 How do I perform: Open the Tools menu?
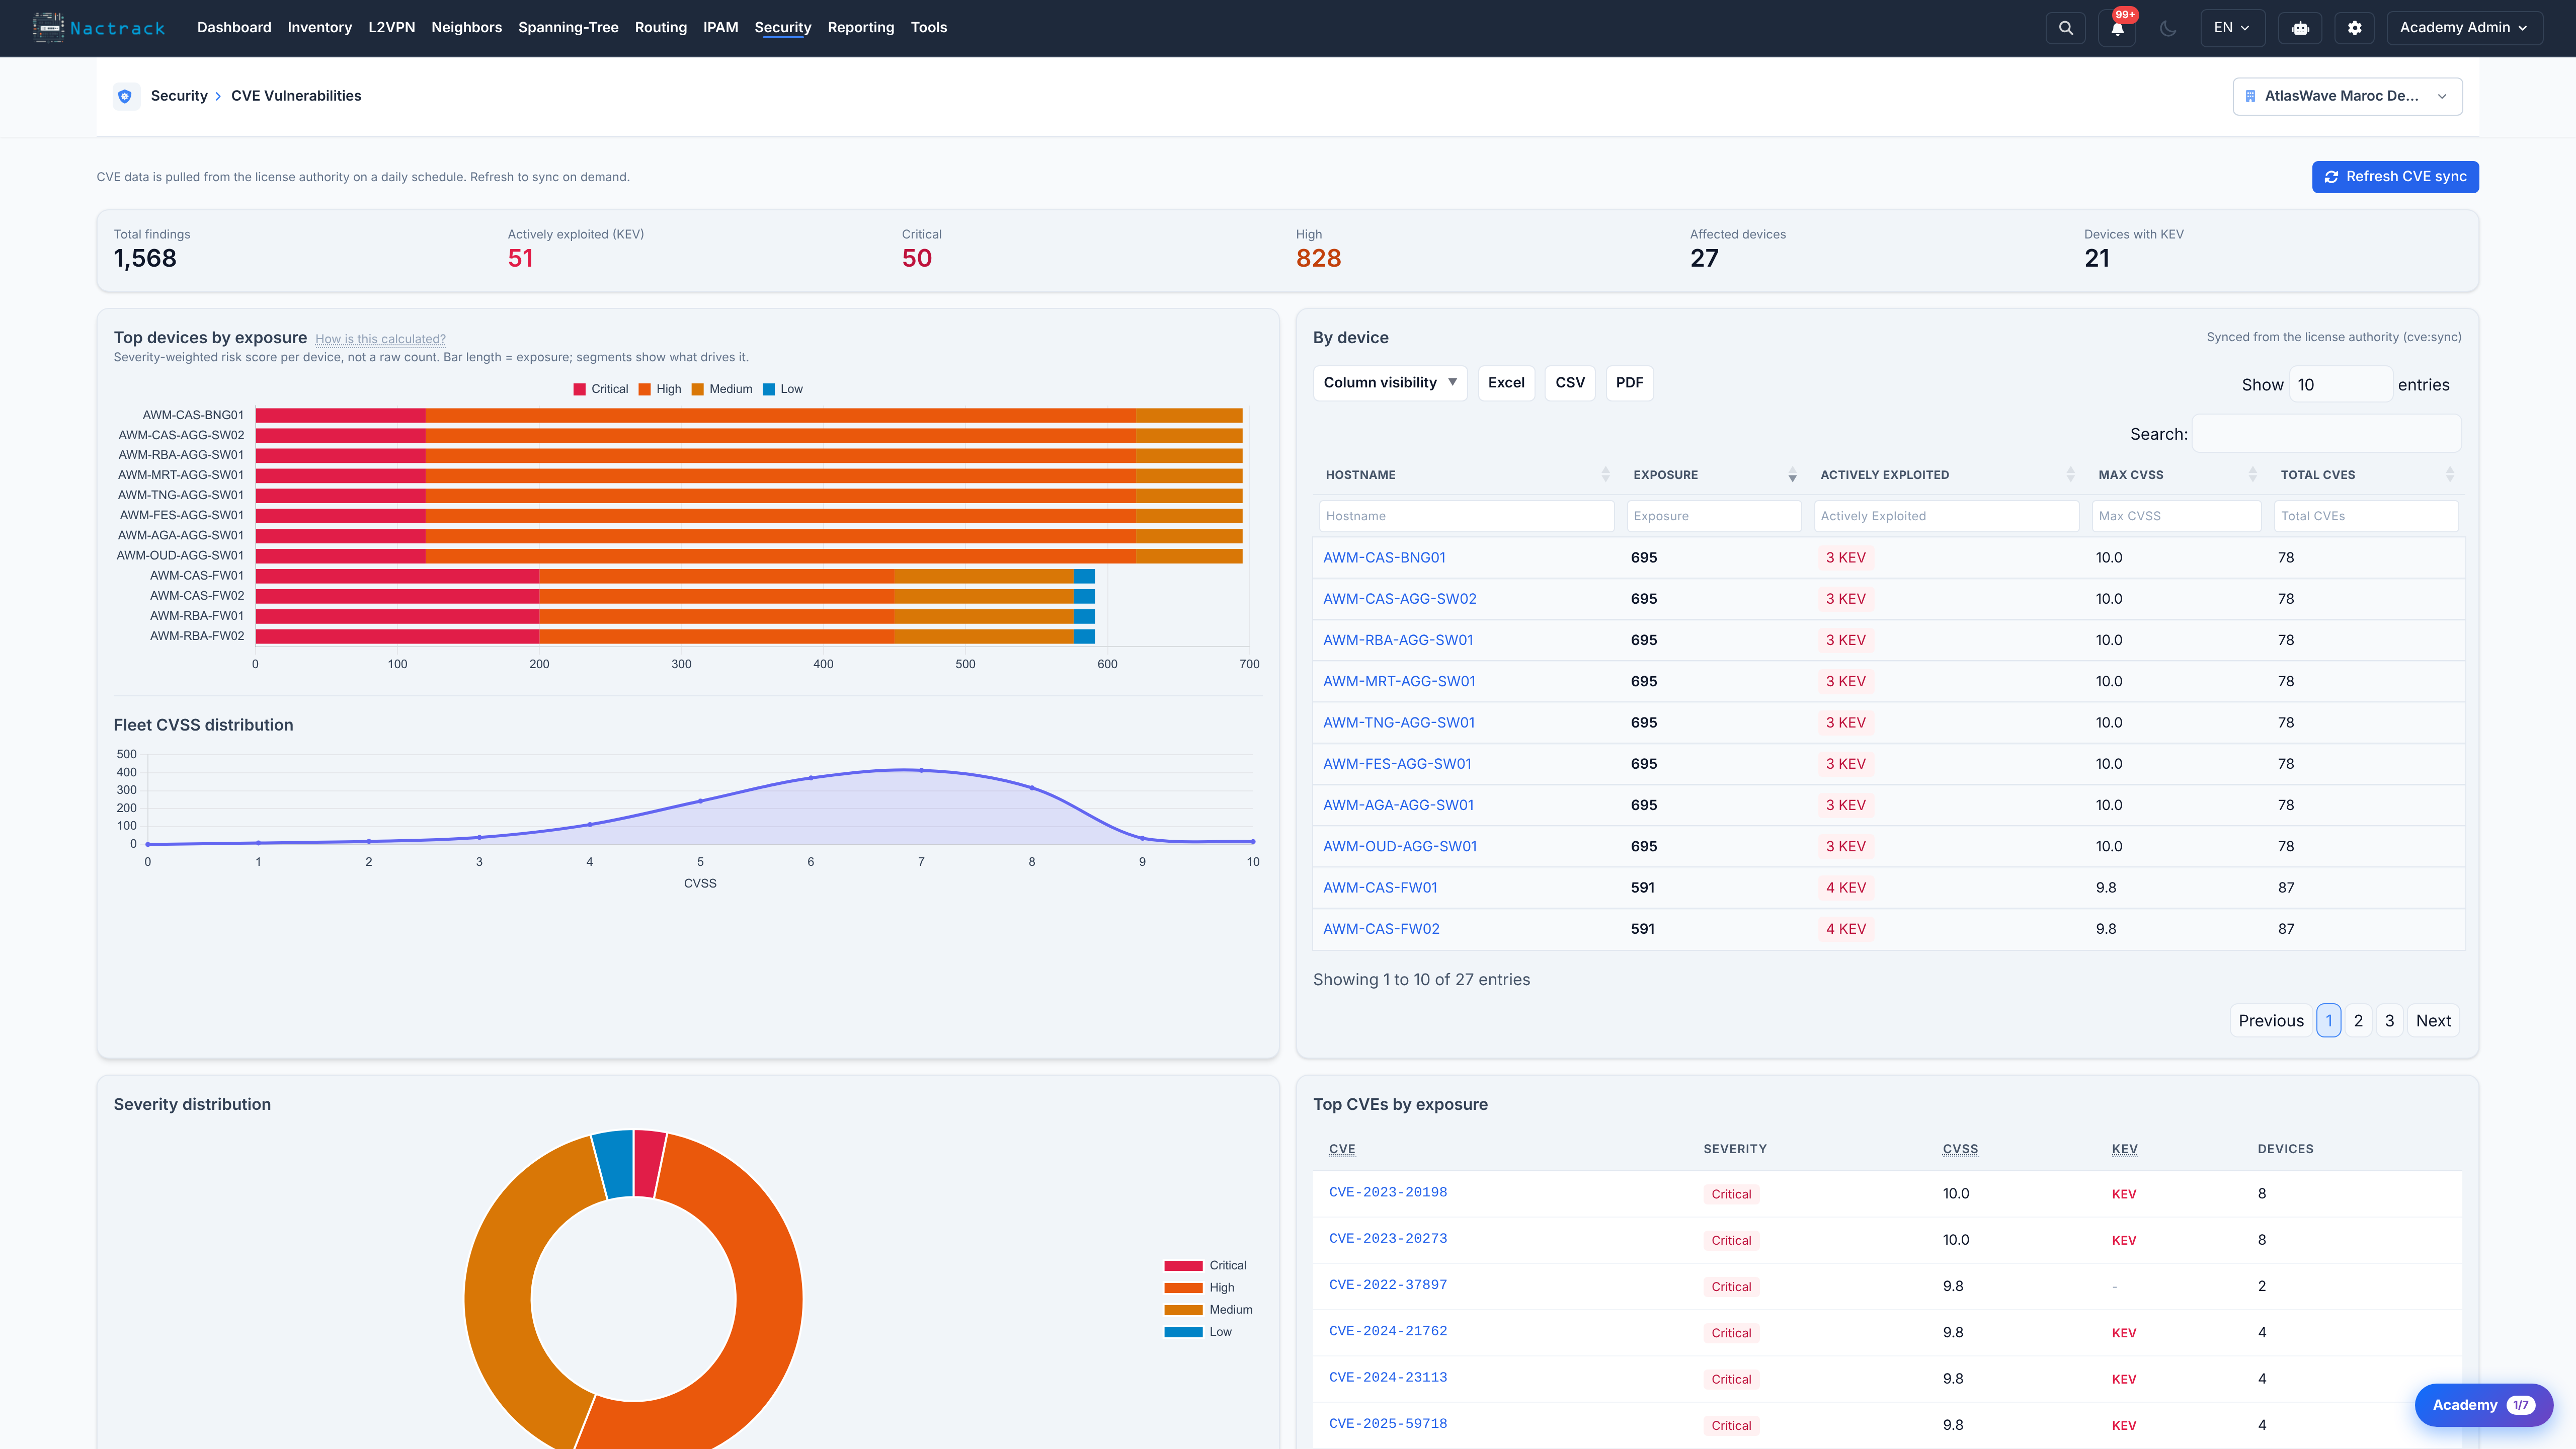click(x=928, y=28)
